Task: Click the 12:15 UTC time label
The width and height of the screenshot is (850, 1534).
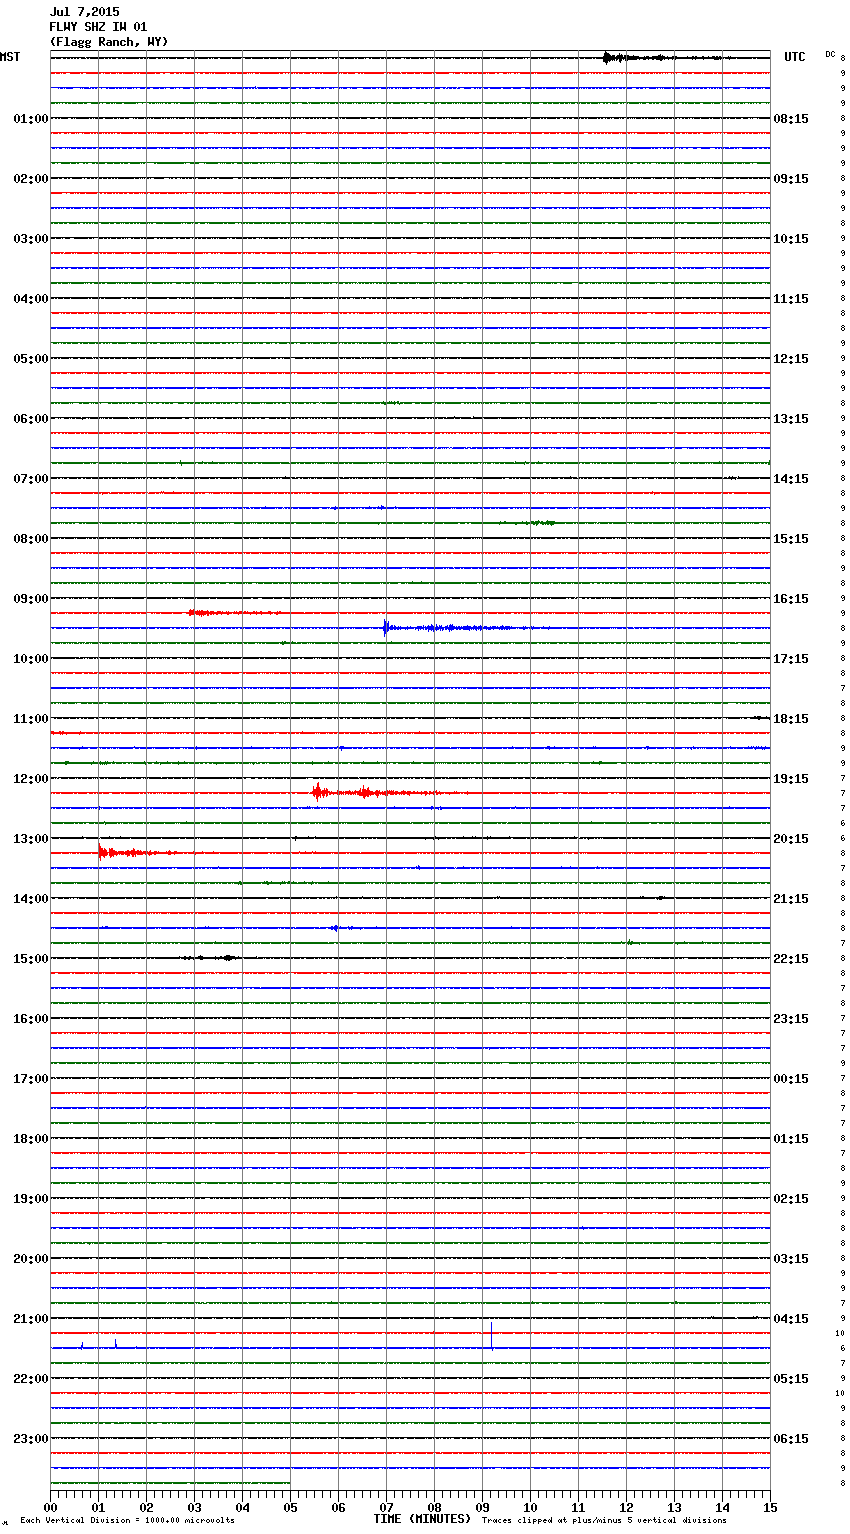Action: pos(791,359)
